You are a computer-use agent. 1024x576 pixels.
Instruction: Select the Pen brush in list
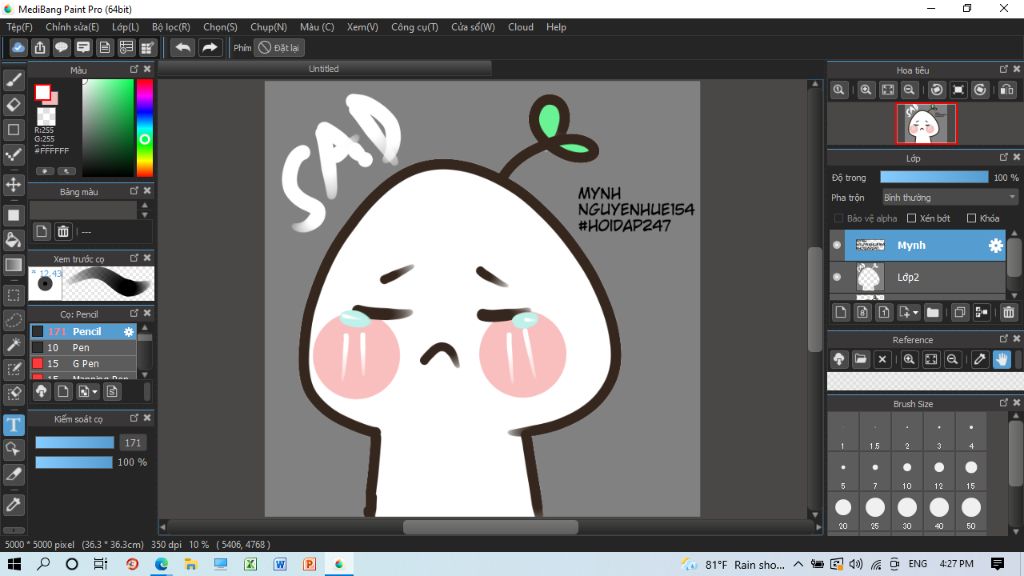83,347
